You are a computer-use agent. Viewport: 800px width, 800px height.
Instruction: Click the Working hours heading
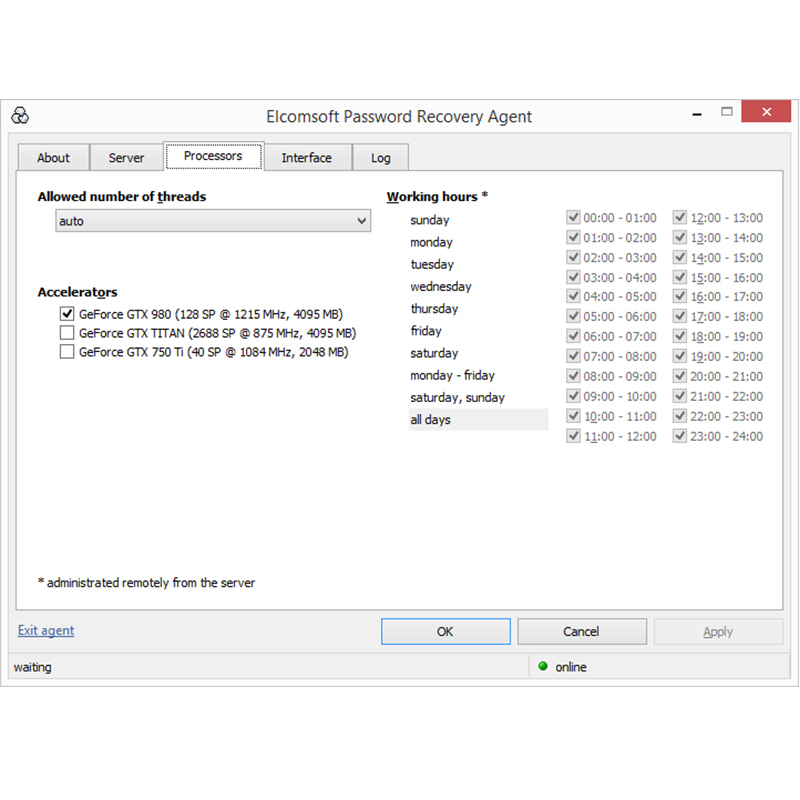point(437,196)
